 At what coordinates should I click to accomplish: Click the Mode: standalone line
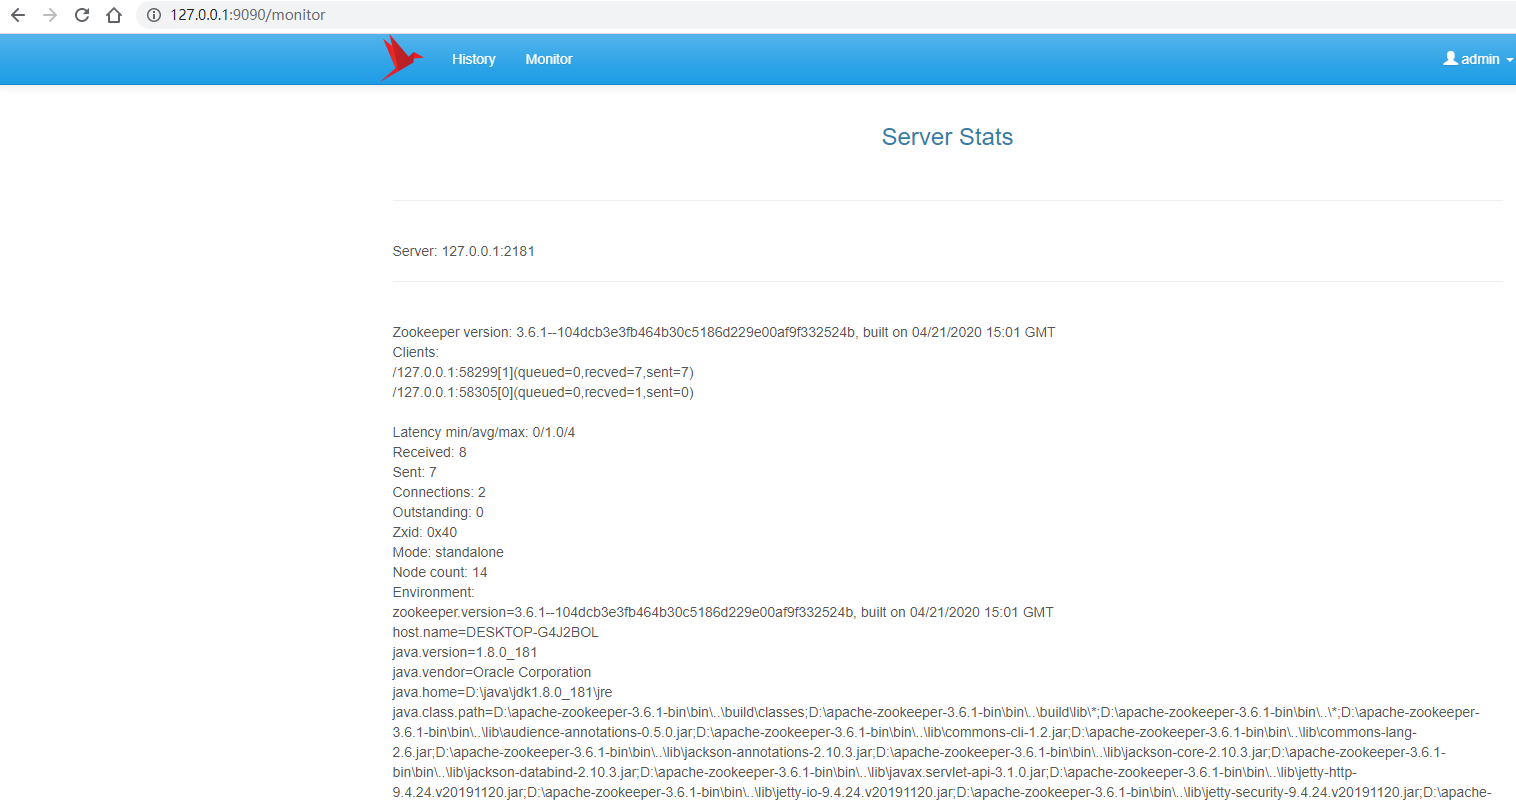point(448,552)
